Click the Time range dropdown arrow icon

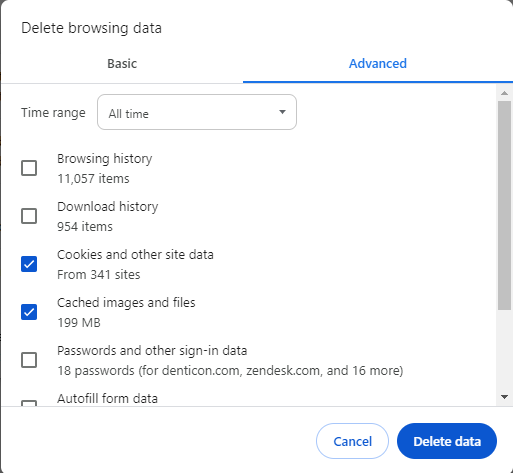[282, 112]
